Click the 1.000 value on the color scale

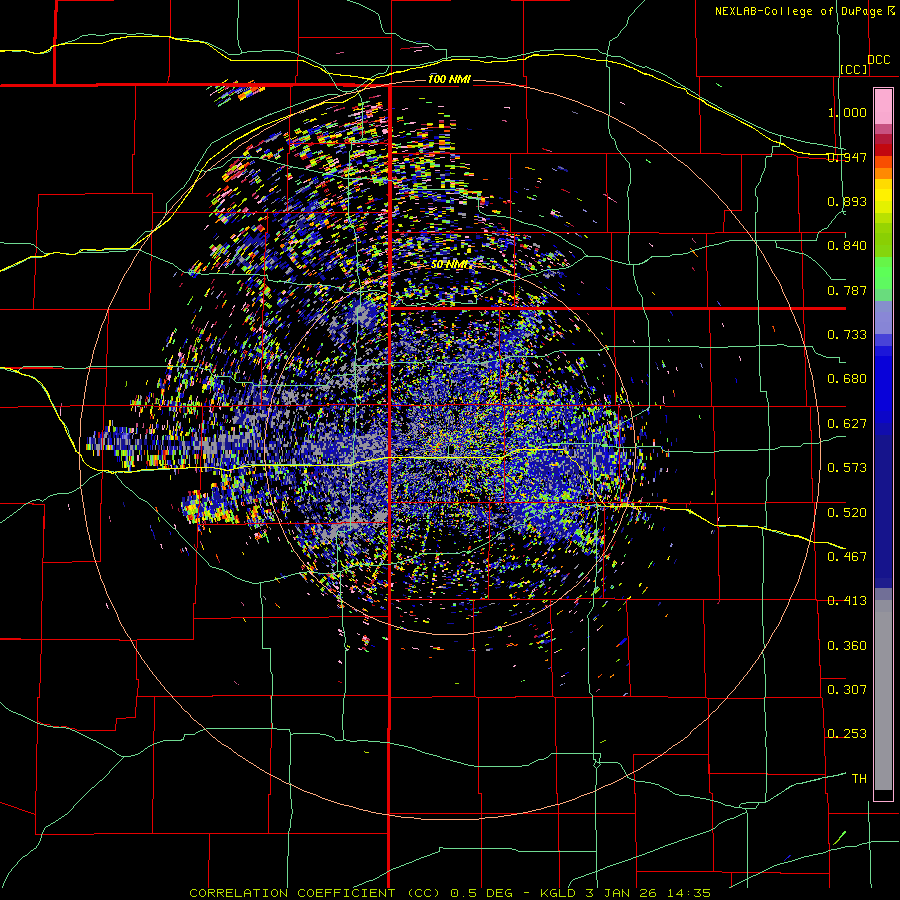click(x=847, y=112)
